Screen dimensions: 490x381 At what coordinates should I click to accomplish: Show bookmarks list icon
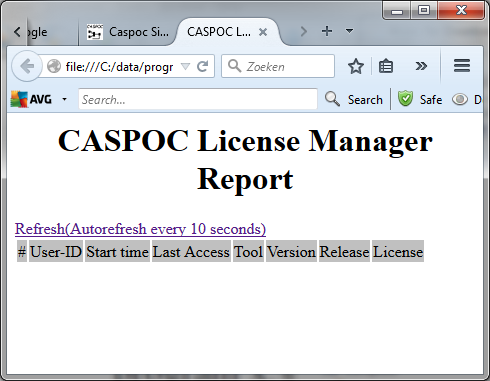coord(386,66)
